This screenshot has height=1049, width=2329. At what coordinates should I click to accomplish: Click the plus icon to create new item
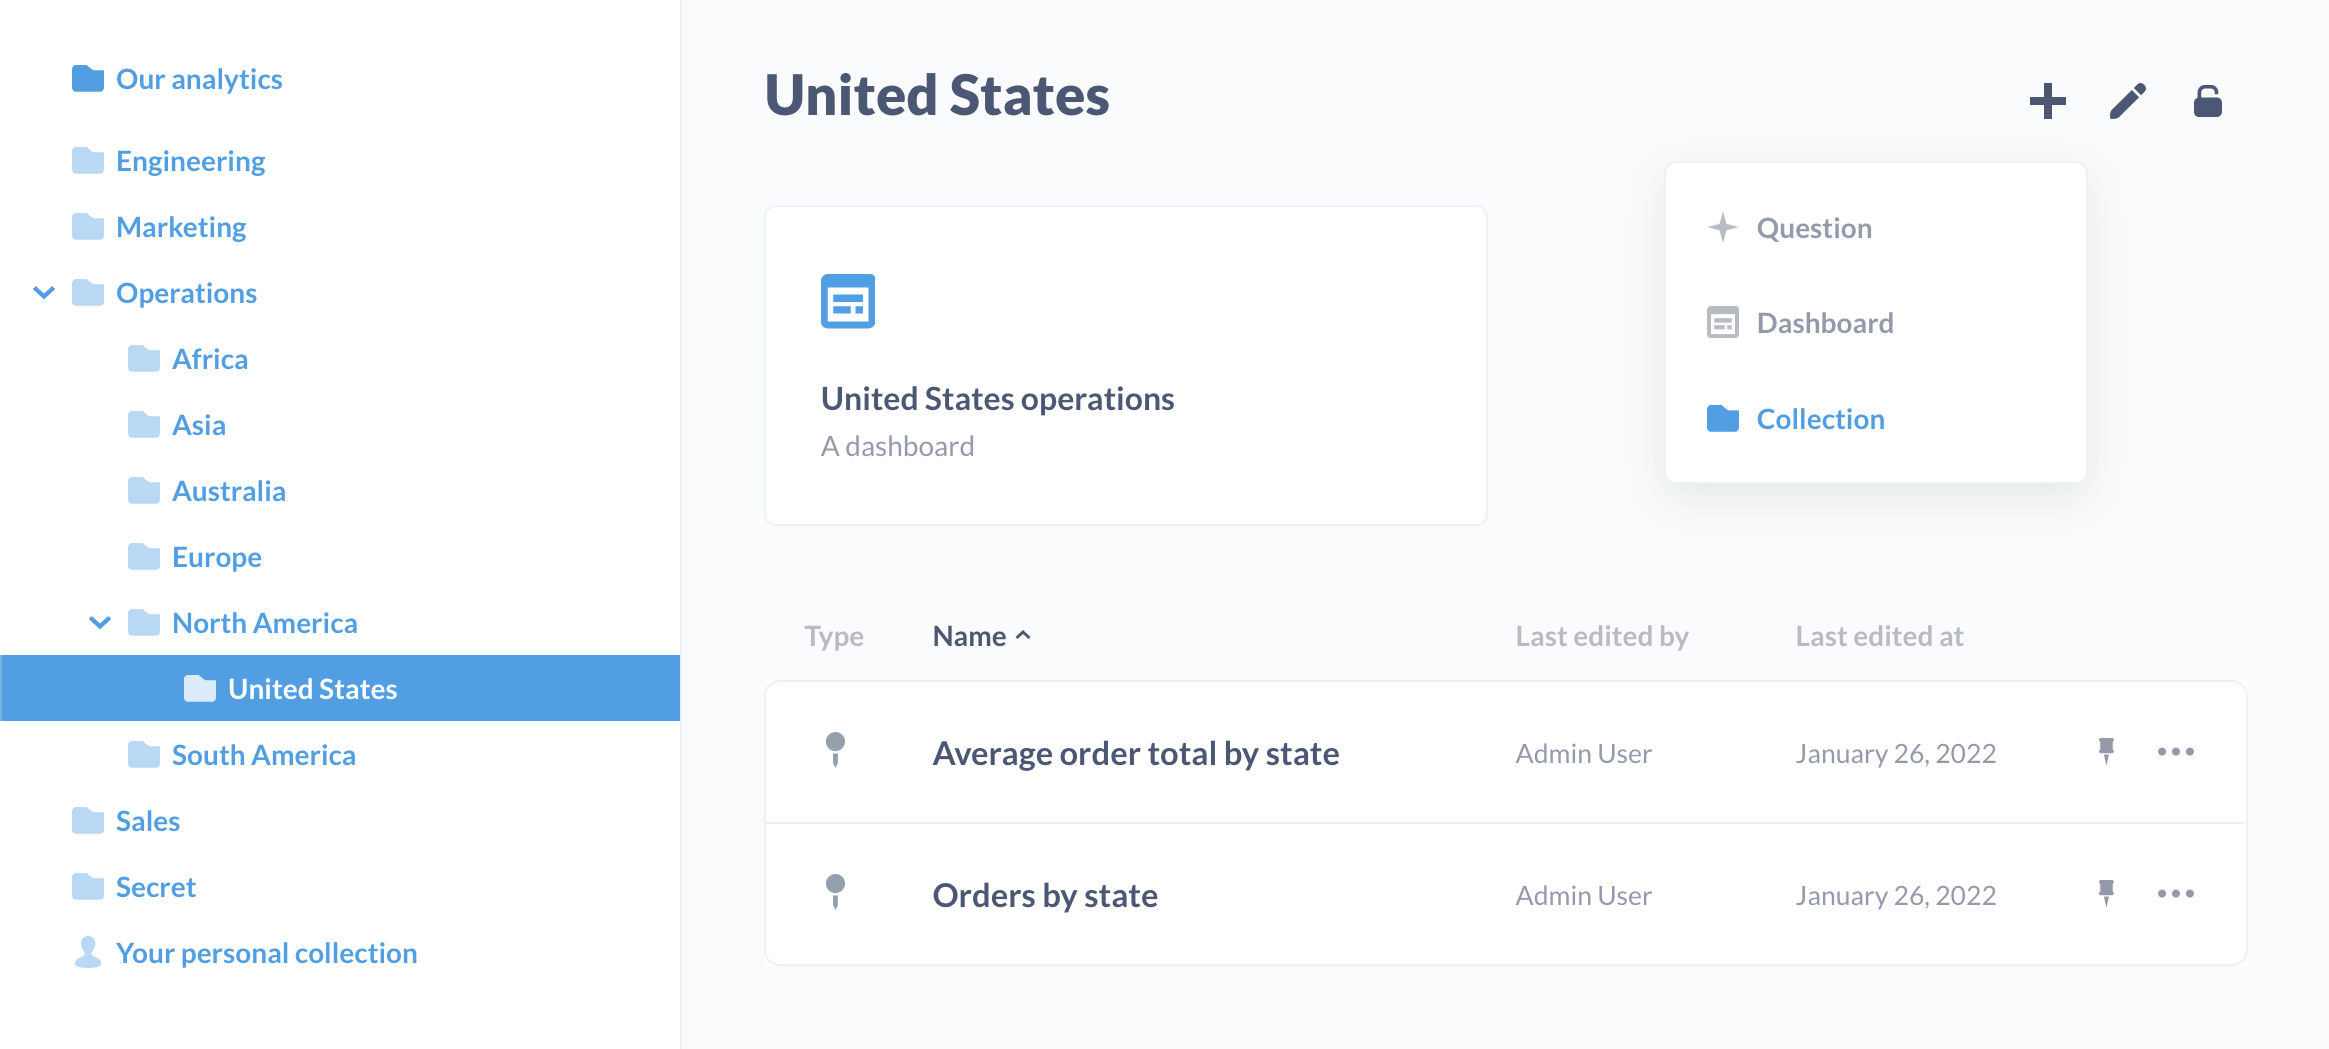pyautogui.click(x=2047, y=101)
